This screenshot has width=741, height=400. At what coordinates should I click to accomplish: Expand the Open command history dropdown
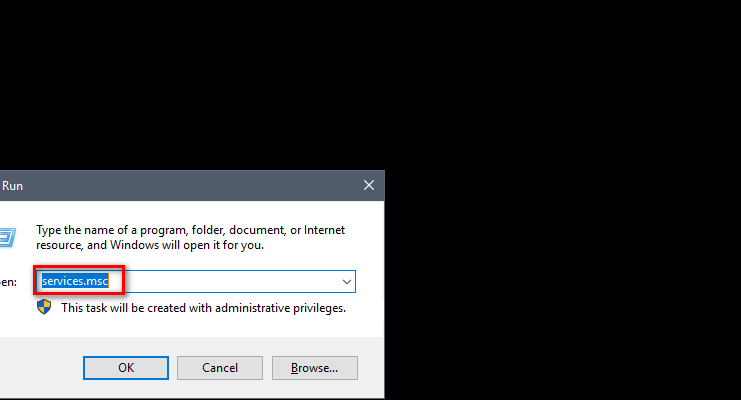(347, 282)
